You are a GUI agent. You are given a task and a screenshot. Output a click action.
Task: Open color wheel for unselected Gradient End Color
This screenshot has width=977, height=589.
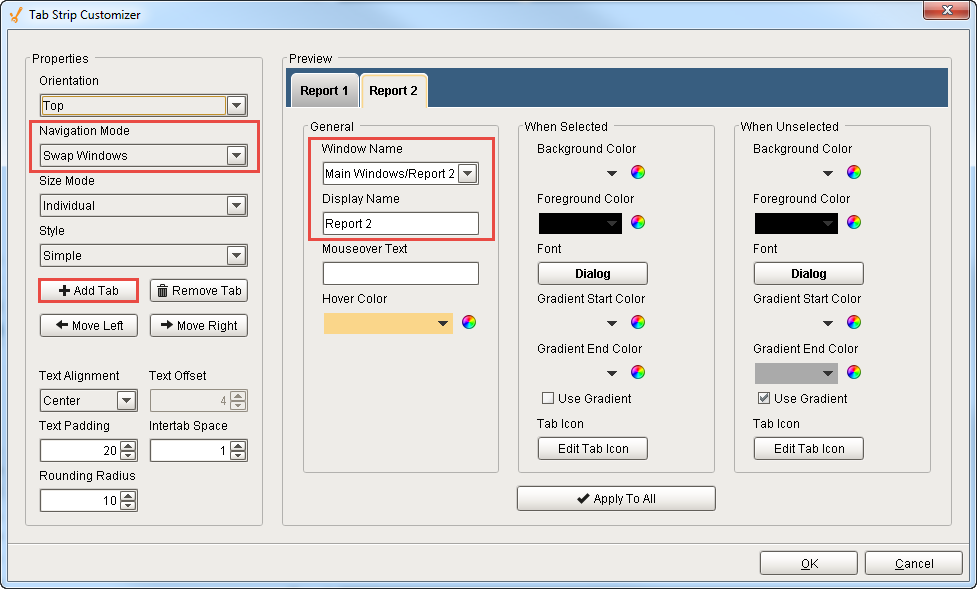854,372
